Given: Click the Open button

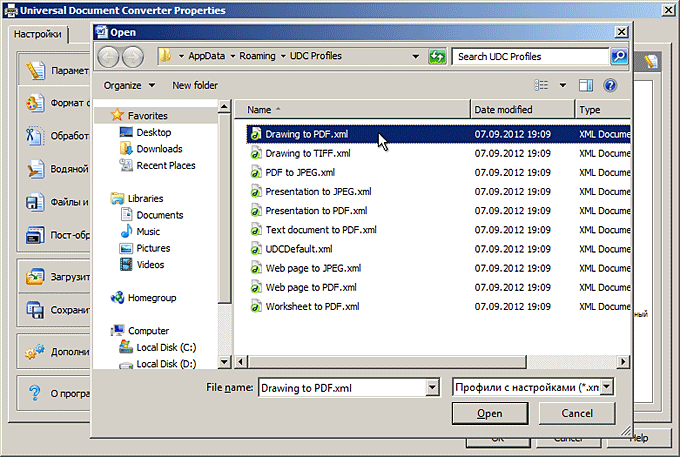Looking at the screenshot, I should [490, 413].
